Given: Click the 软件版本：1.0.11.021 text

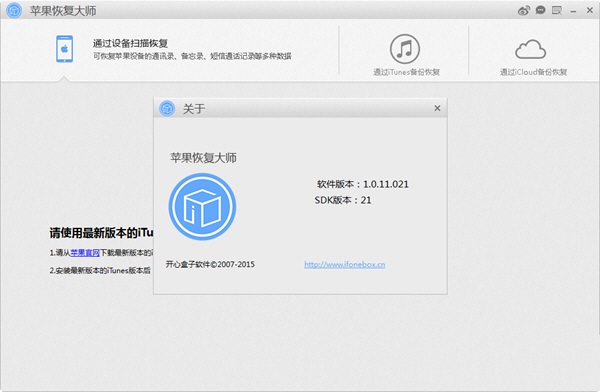Looking at the screenshot, I should point(363,184).
